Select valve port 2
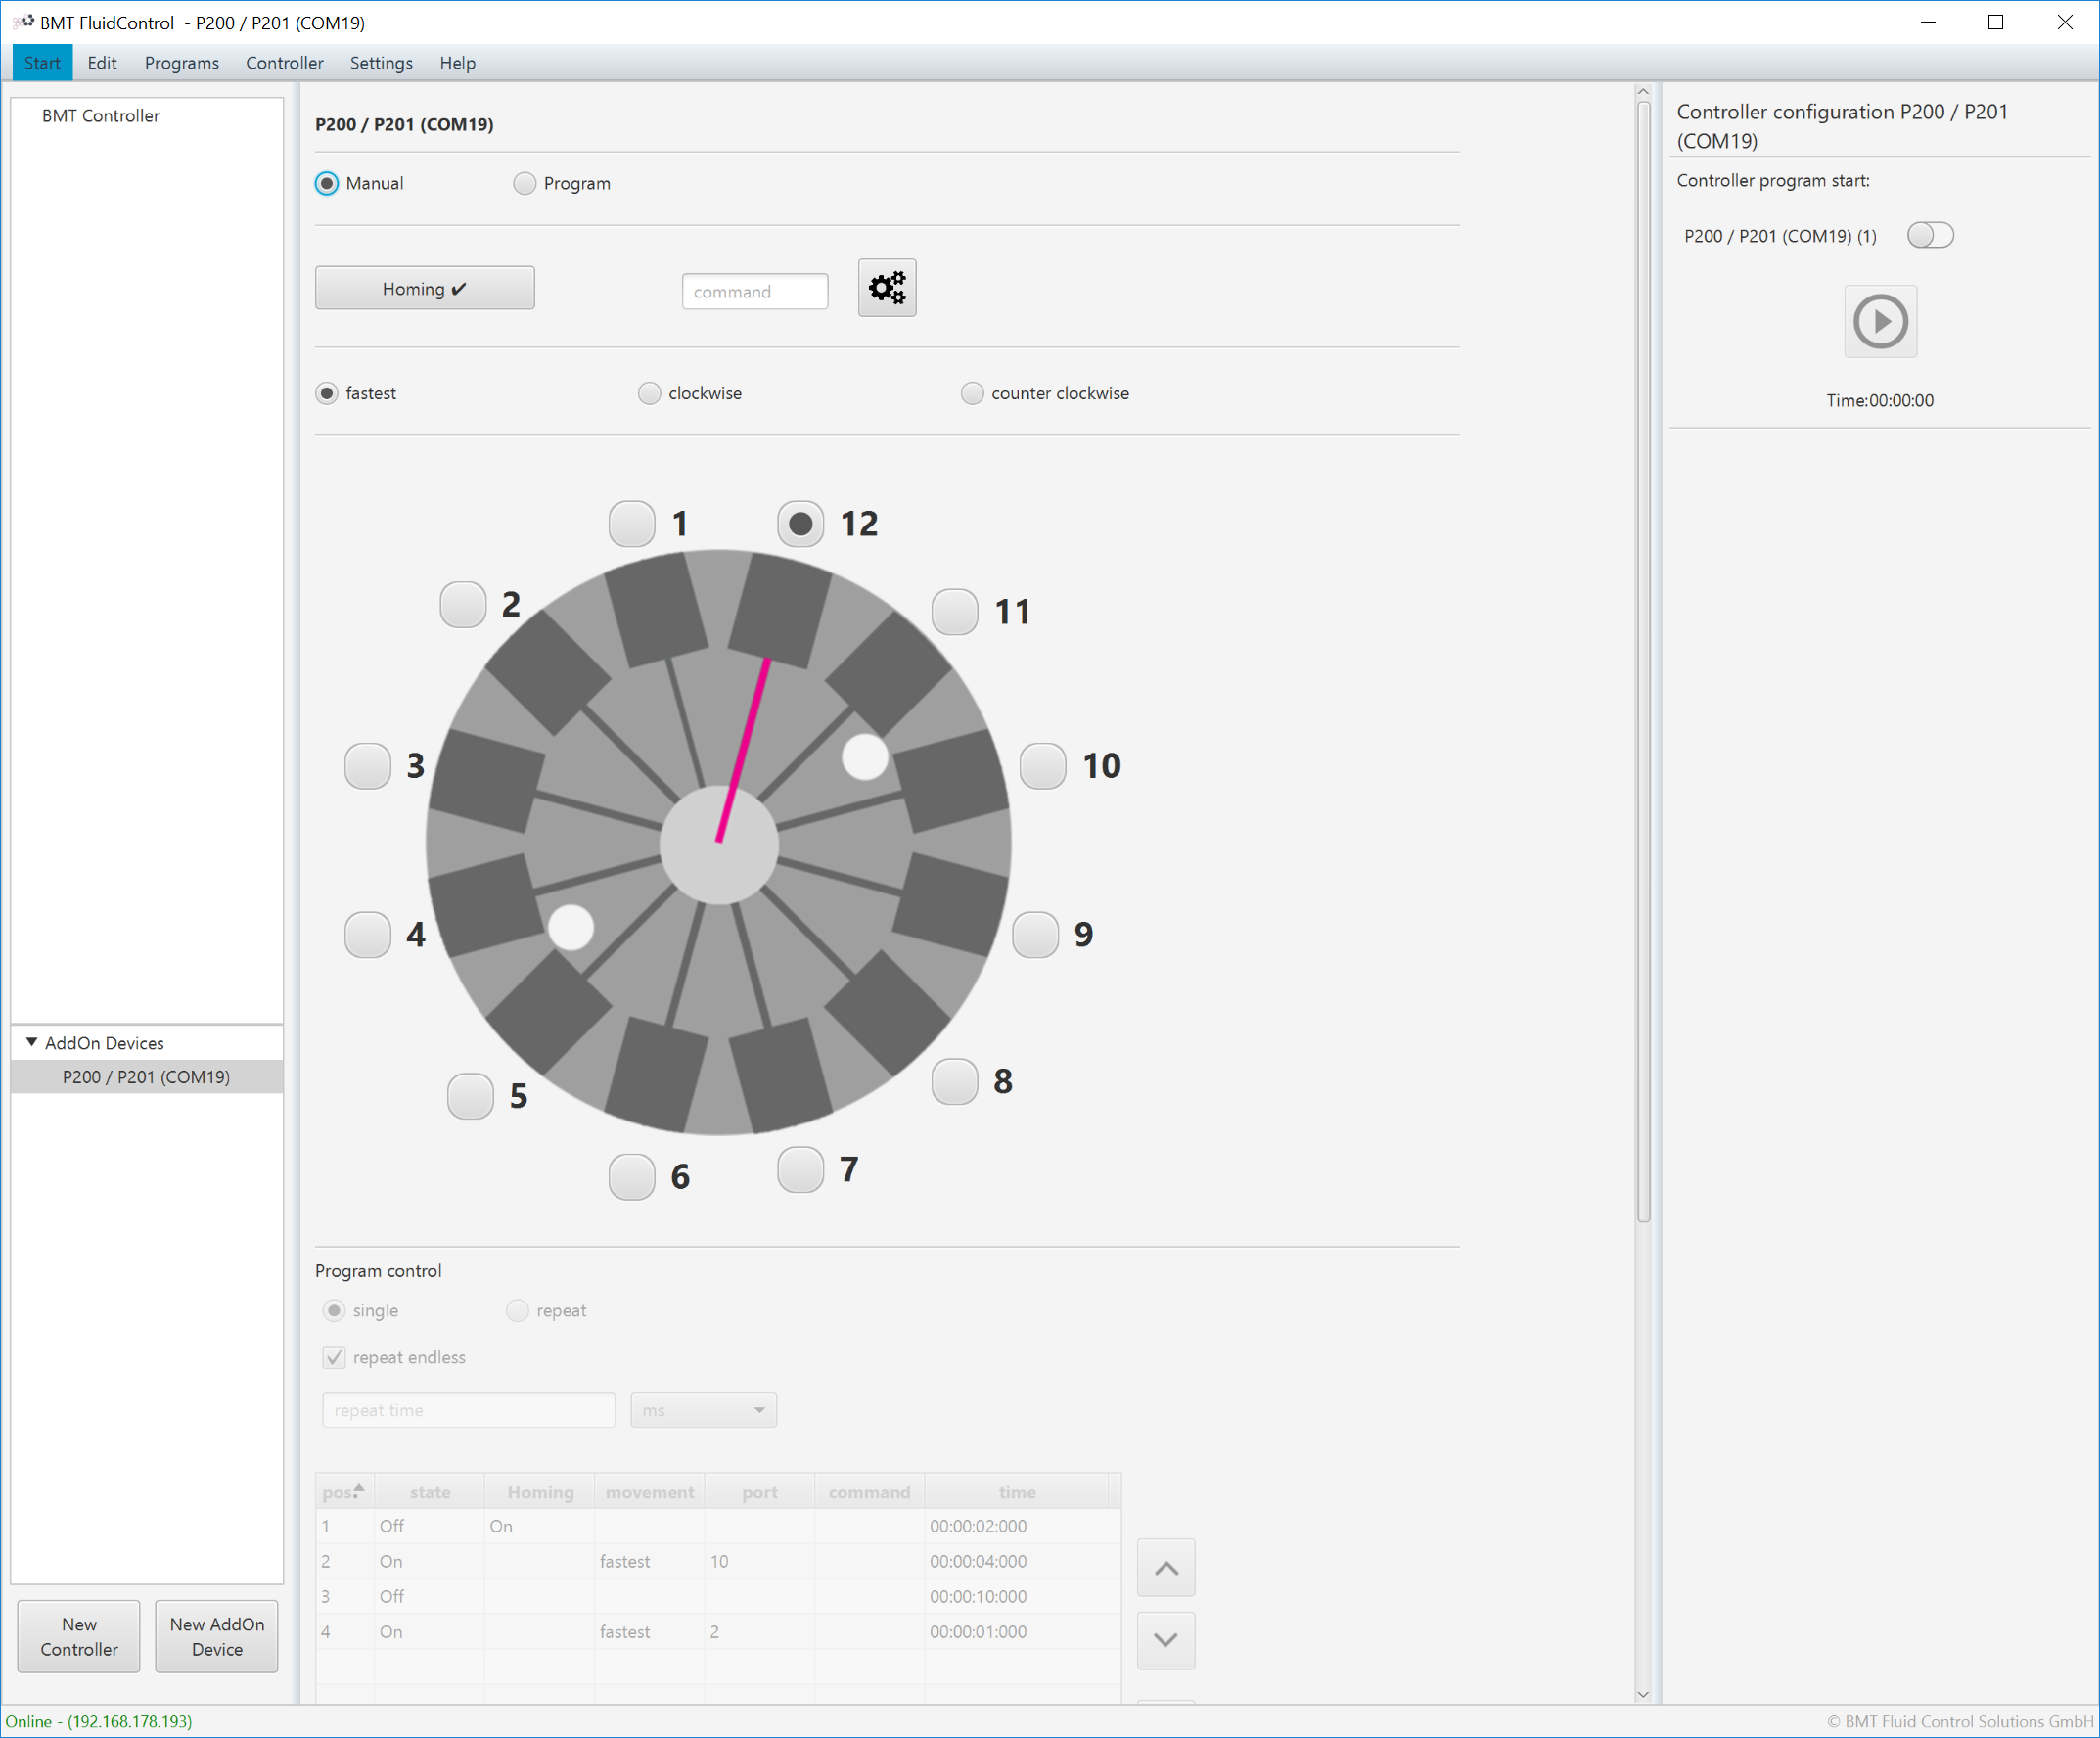The width and height of the screenshot is (2100, 1738). pos(463,605)
